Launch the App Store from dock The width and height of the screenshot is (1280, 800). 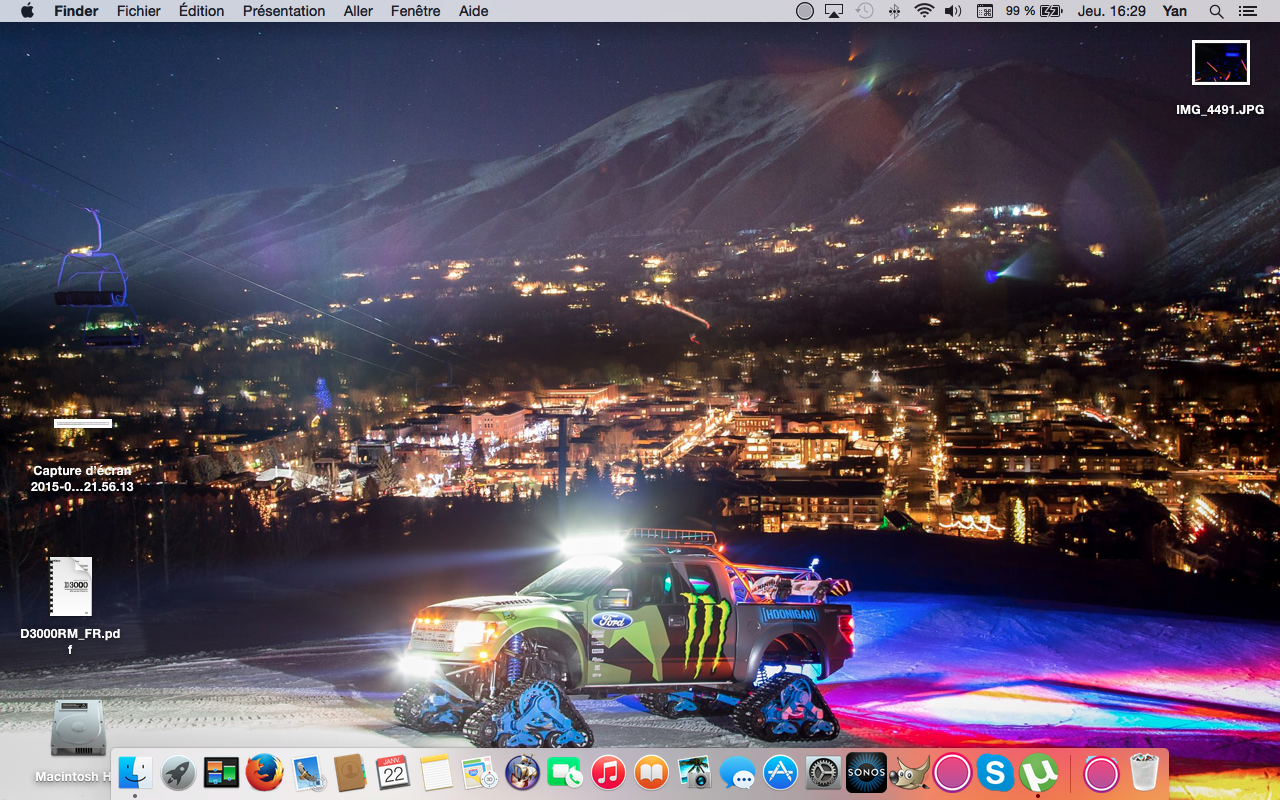pos(780,772)
